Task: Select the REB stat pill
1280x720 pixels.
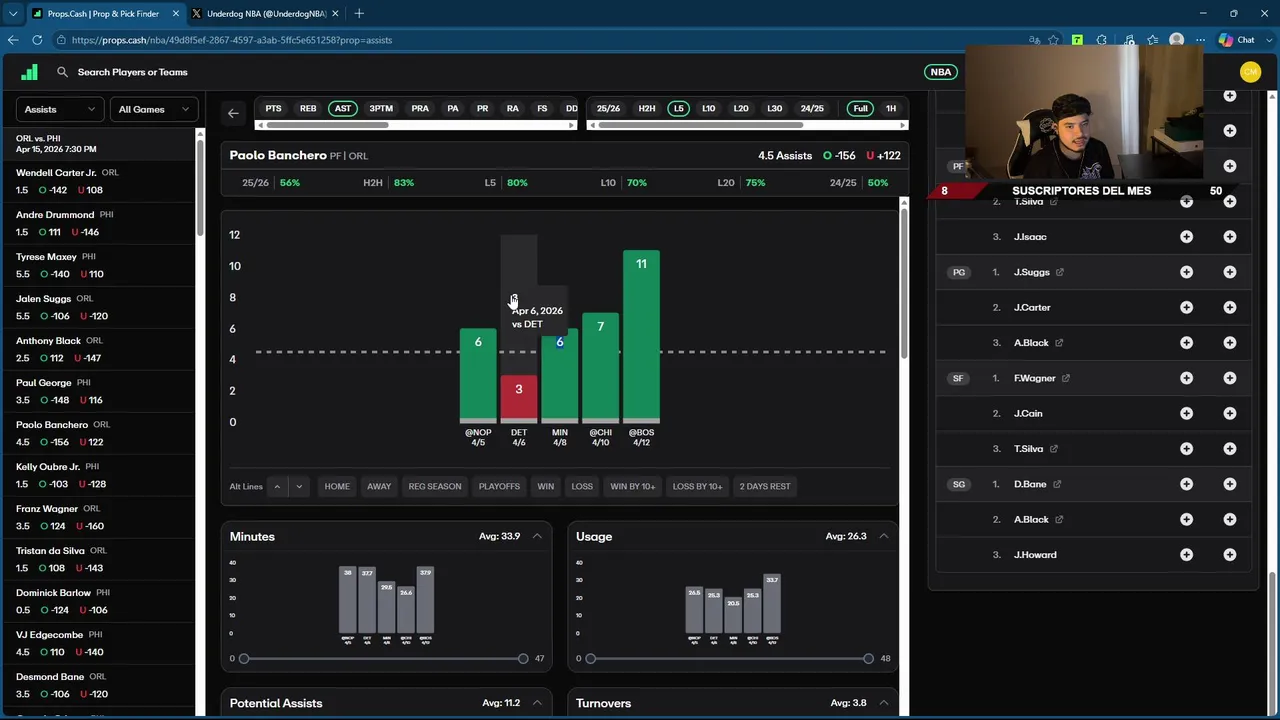Action: pos(308,108)
